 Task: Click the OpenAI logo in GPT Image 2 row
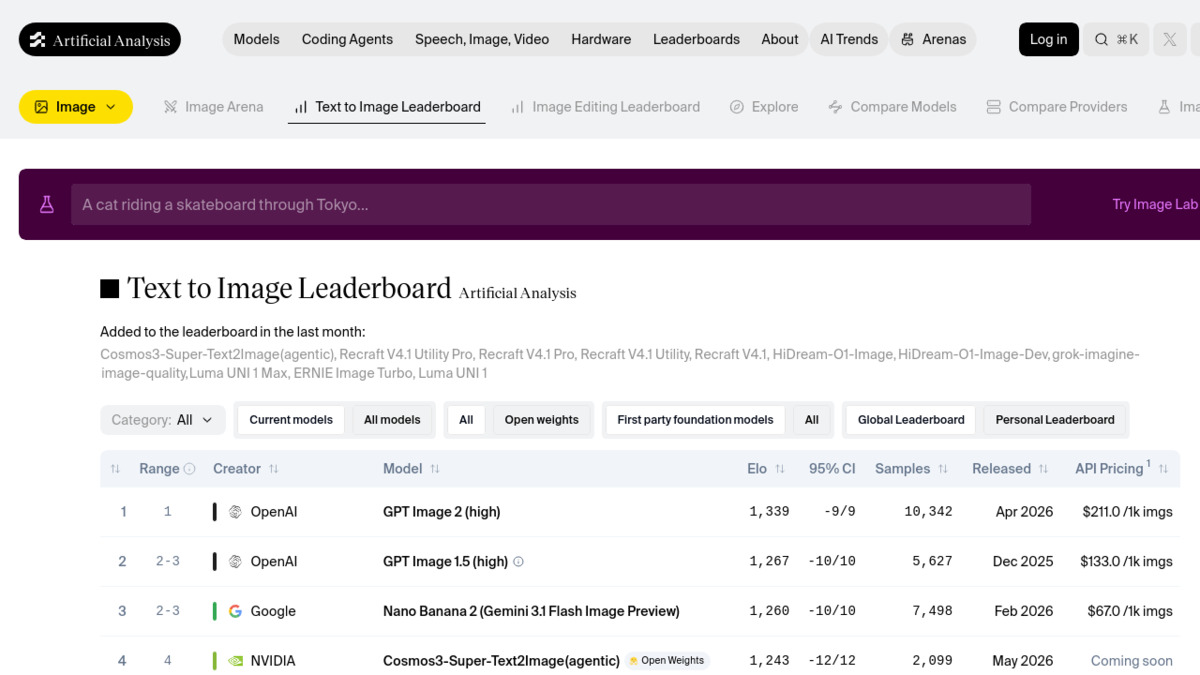[235, 512]
